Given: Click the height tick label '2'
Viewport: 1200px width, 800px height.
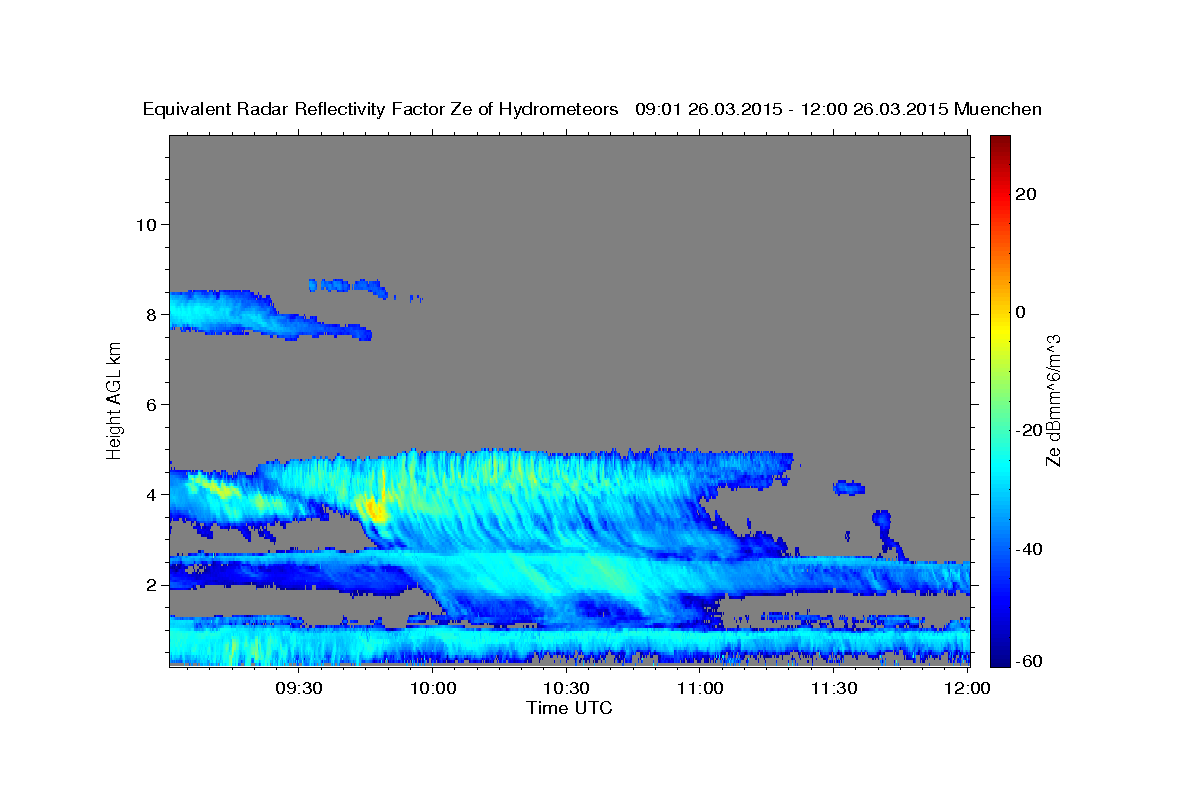Looking at the screenshot, I should point(152,585).
